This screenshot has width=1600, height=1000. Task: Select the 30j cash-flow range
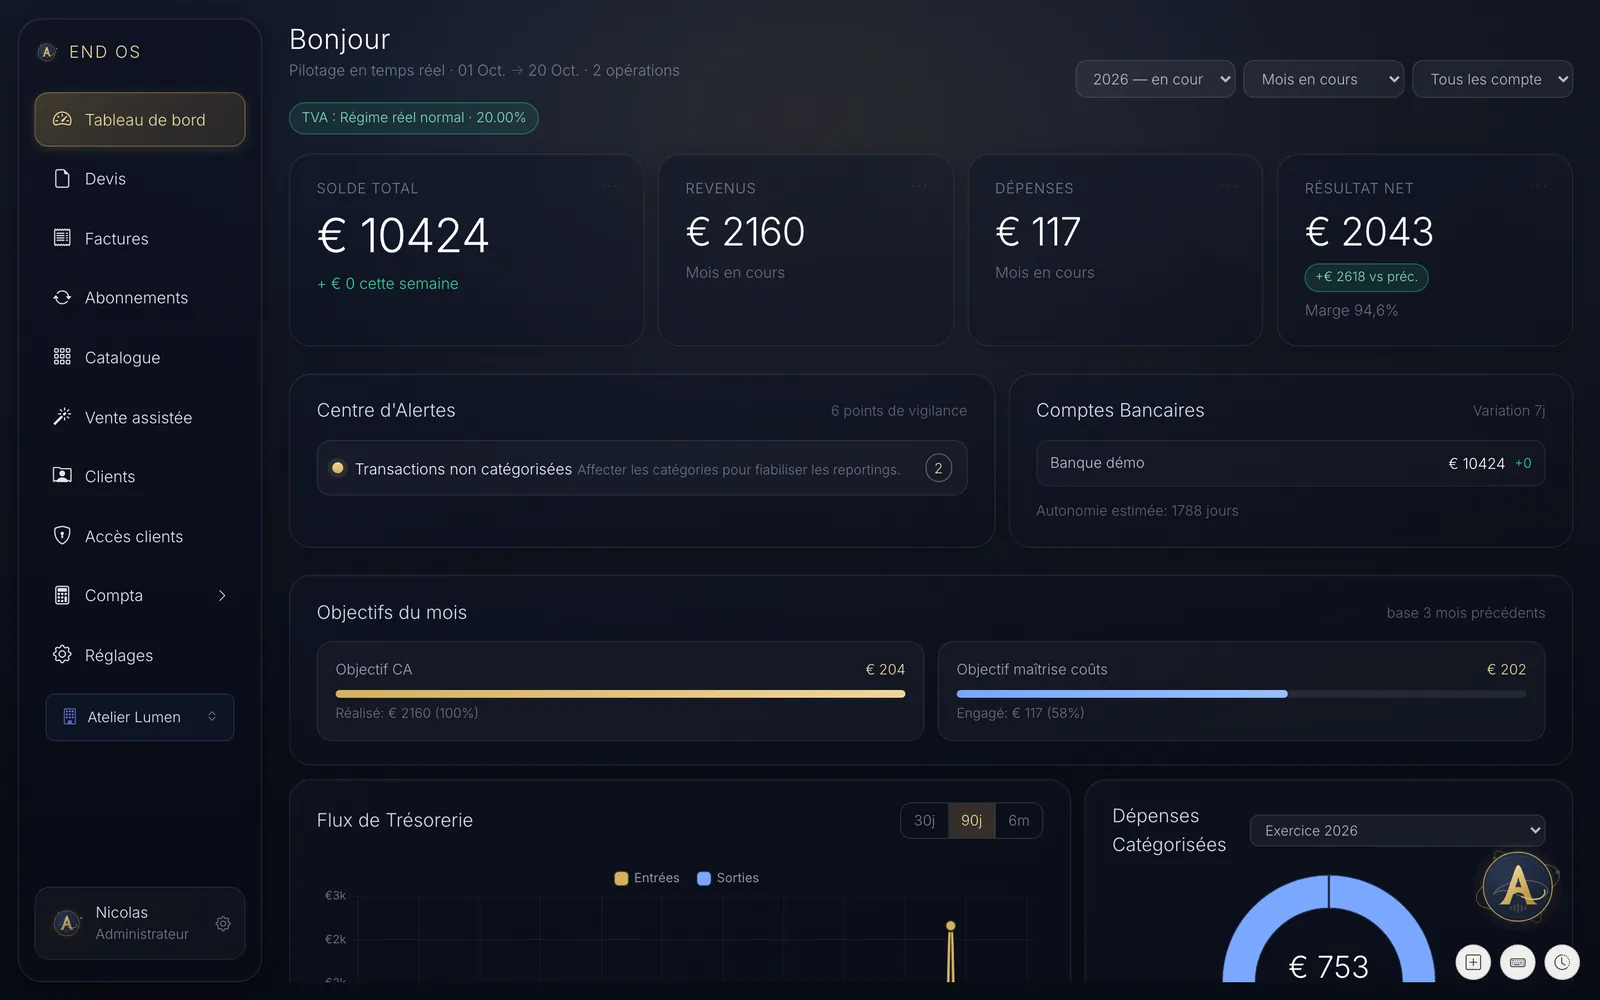click(x=924, y=820)
